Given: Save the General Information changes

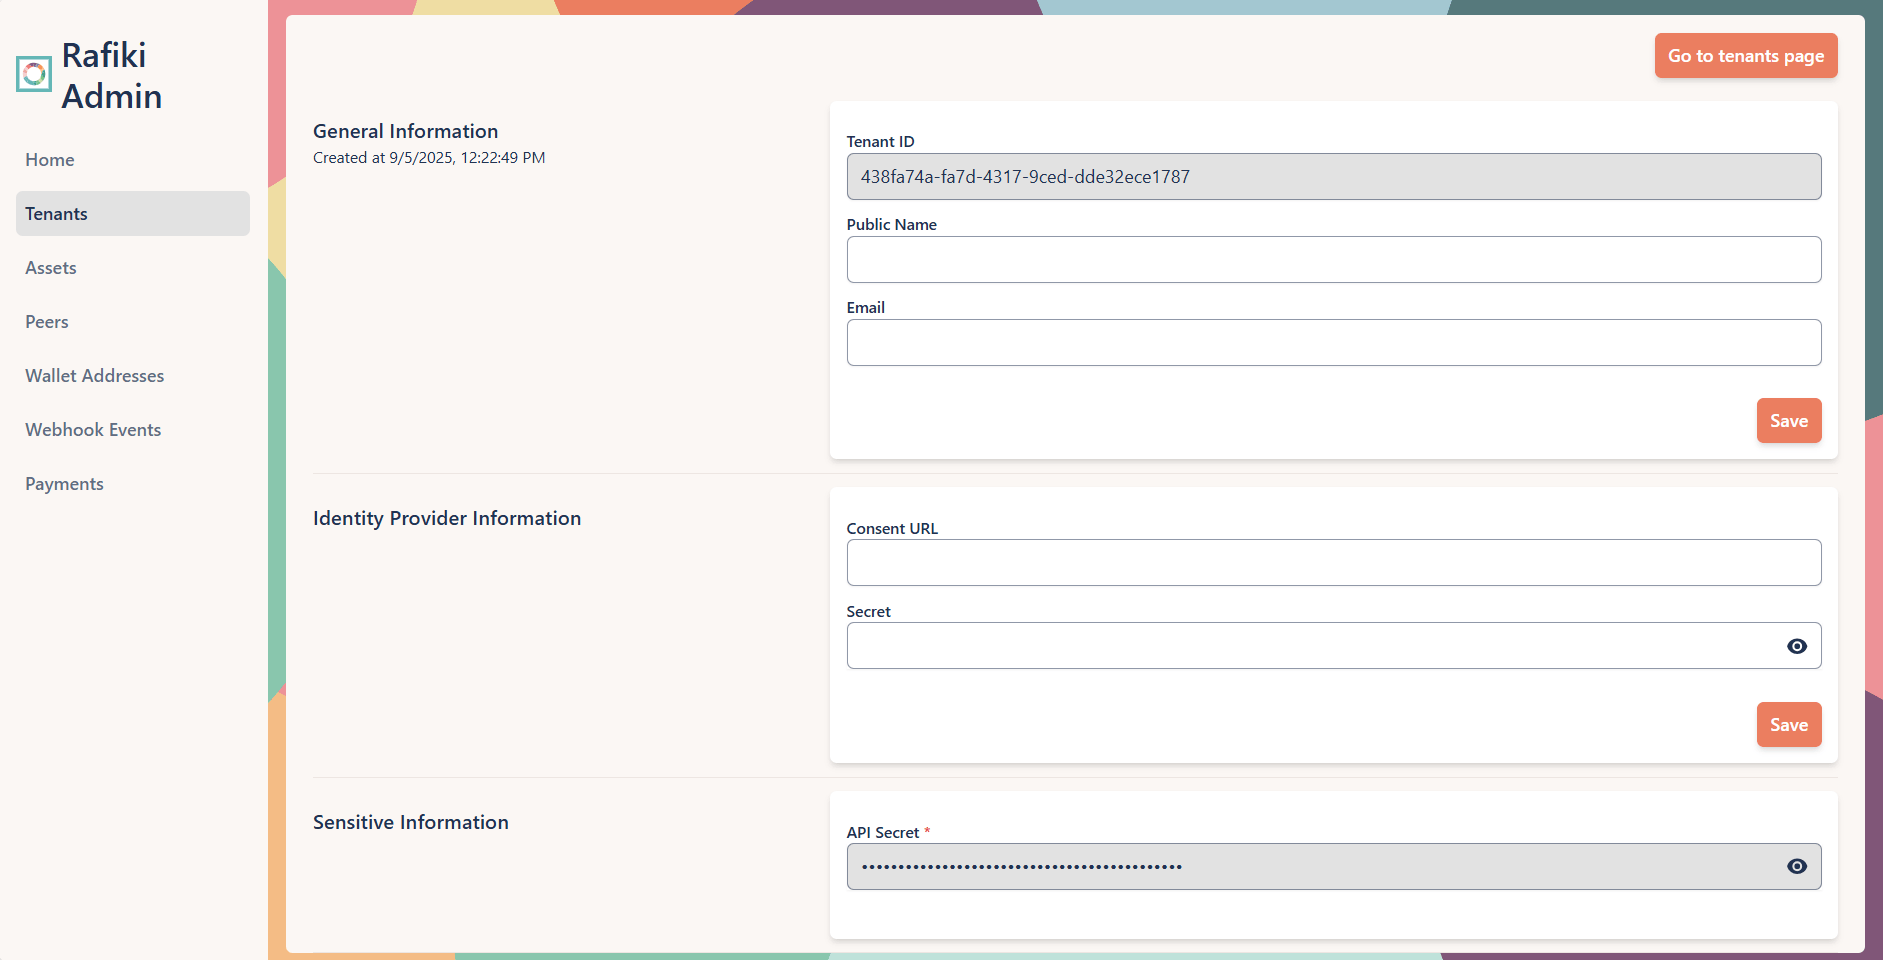Looking at the screenshot, I should pos(1788,420).
